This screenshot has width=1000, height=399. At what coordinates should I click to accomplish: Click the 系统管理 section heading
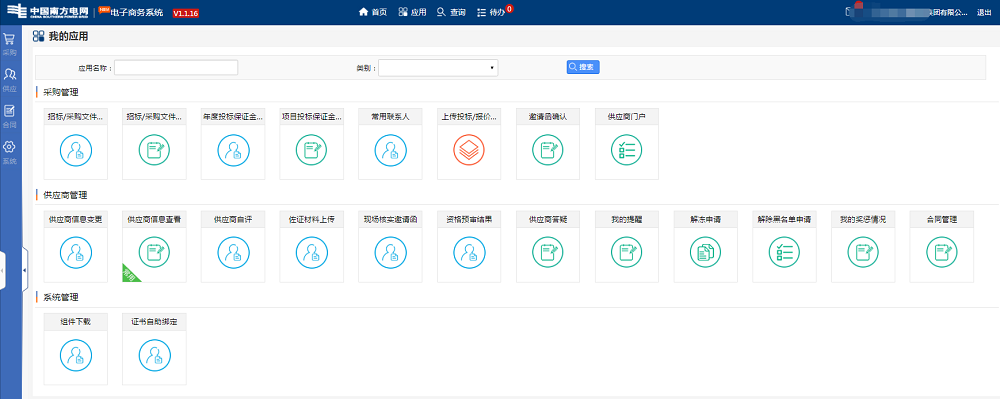(x=61, y=297)
